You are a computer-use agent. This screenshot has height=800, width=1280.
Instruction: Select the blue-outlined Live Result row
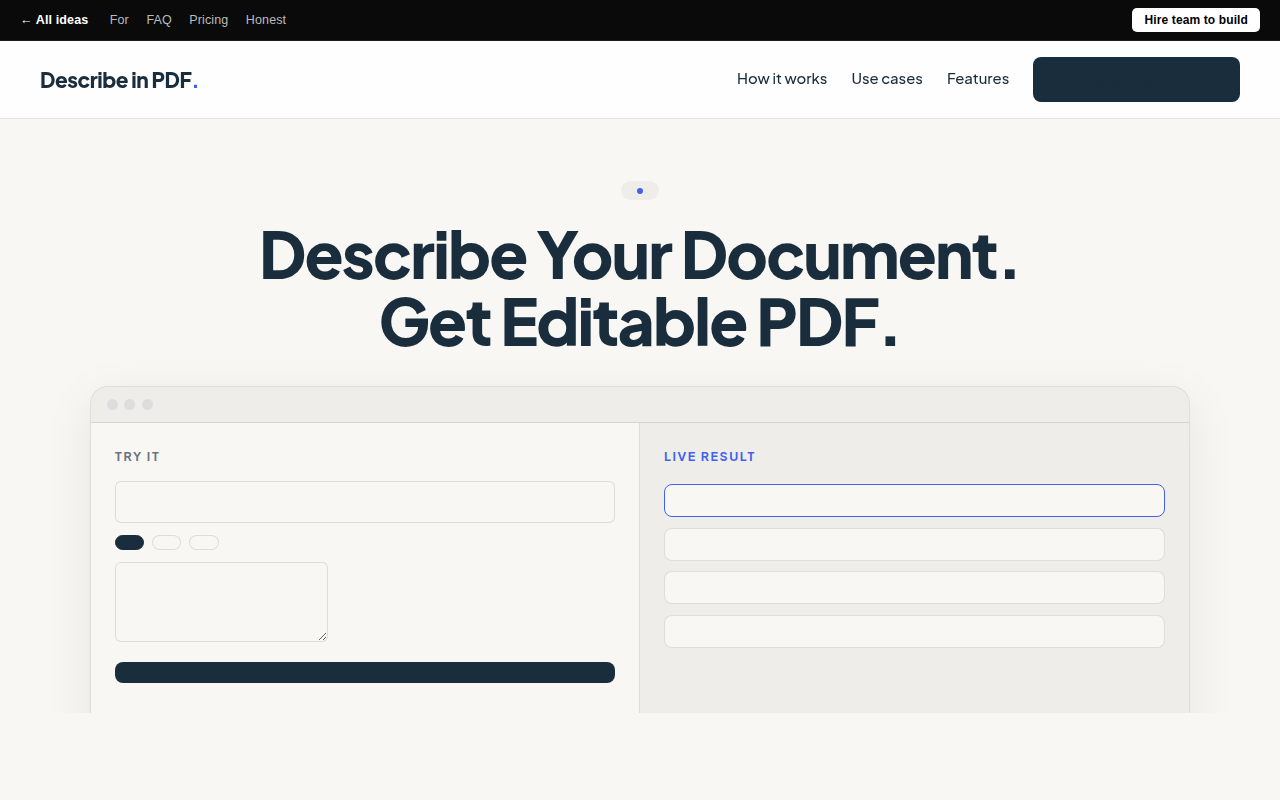[914, 500]
